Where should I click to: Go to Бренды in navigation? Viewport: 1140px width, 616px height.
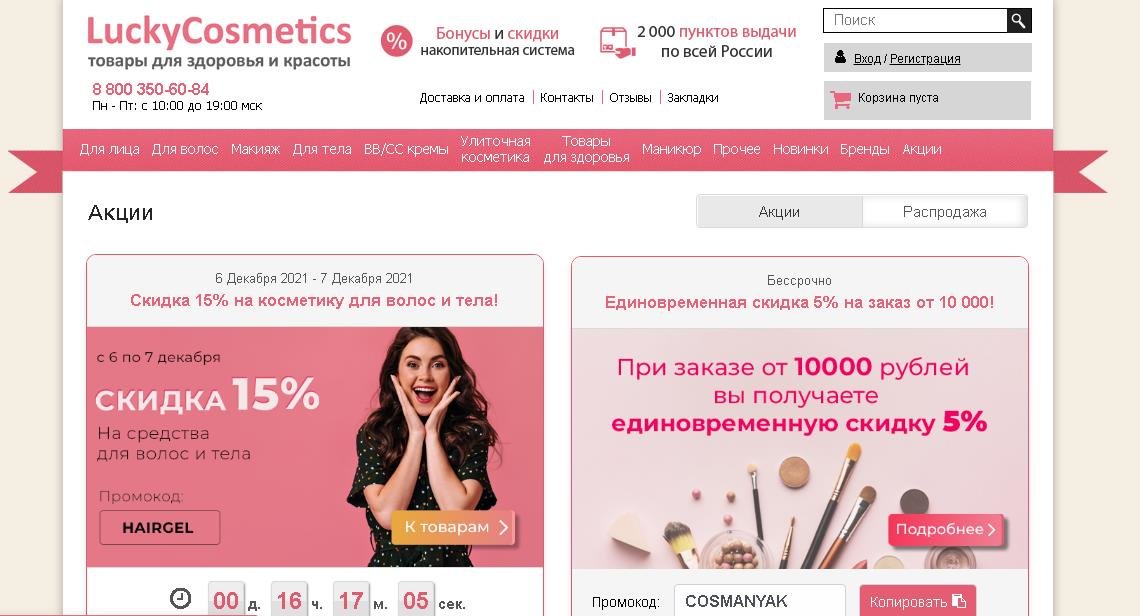[864, 149]
